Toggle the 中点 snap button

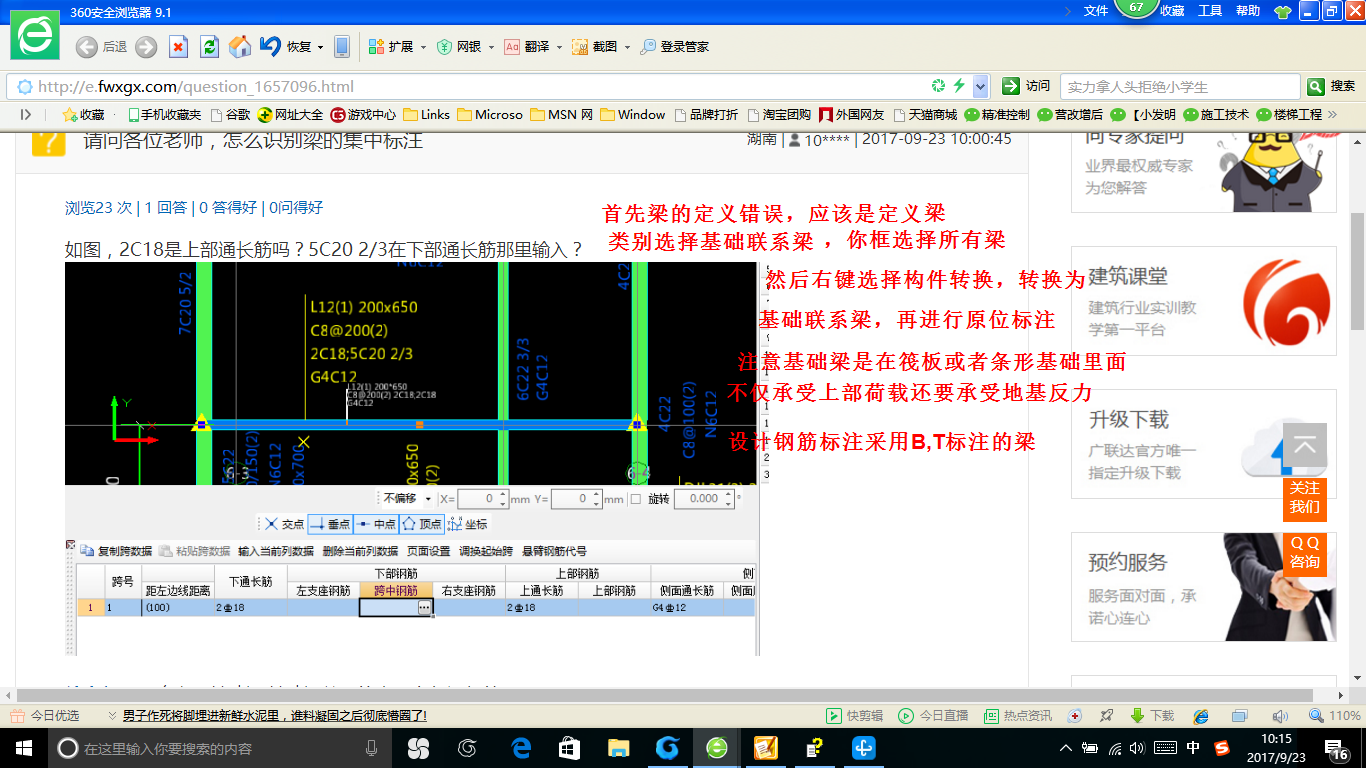coord(377,524)
